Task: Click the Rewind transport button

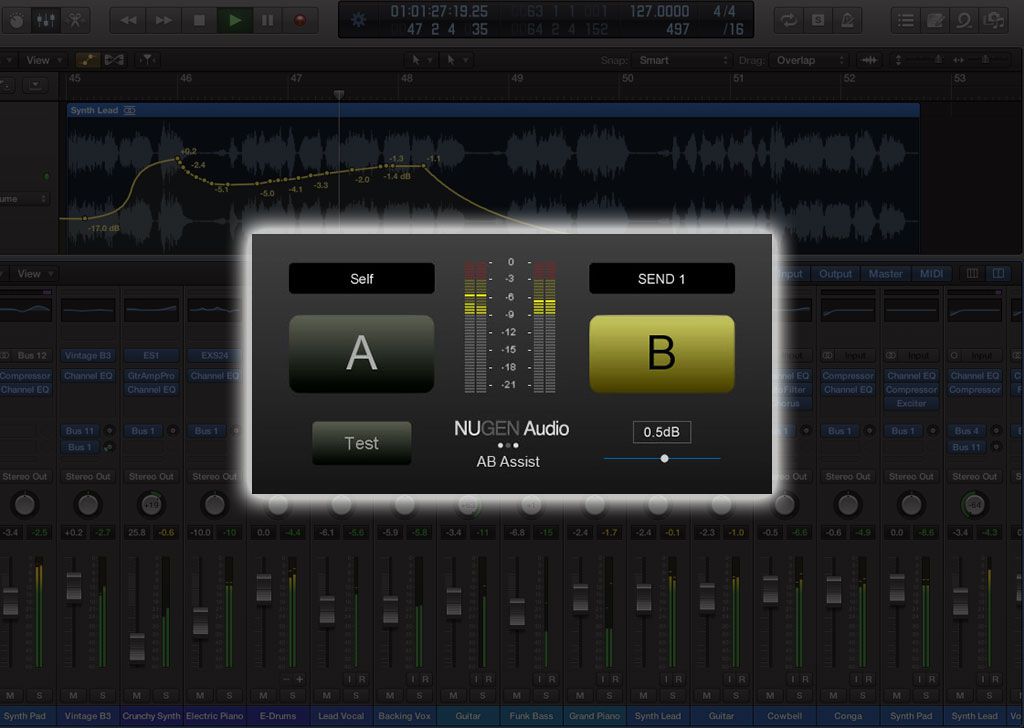Action: click(129, 20)
